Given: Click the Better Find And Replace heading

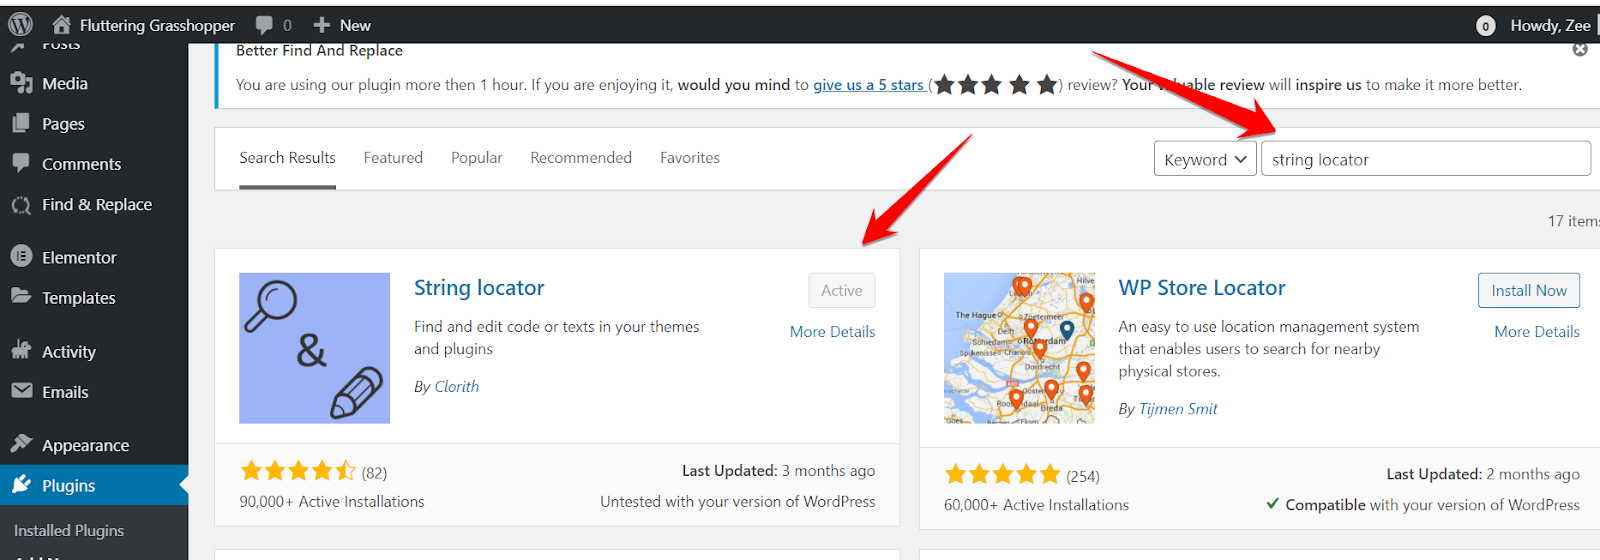Looking at the screenshot, I should [x=319, y=50].
